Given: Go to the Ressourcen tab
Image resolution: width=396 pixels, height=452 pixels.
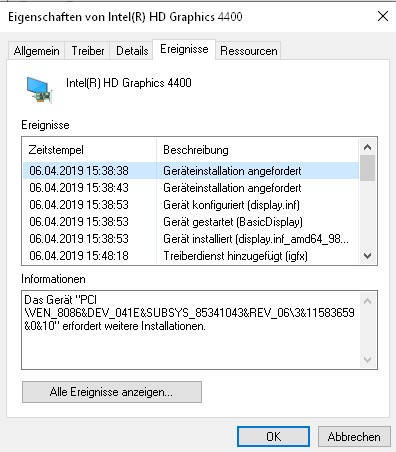Looking at the screenshot, I should tap(249, 51).
